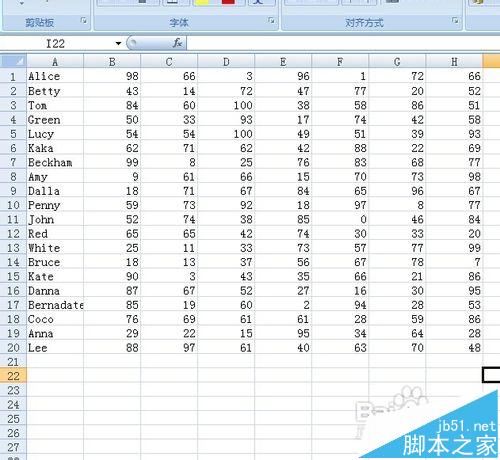Click Lee's value 88 in column B
This screenshot has height=460, width=500.
click(x=112, y=348)
